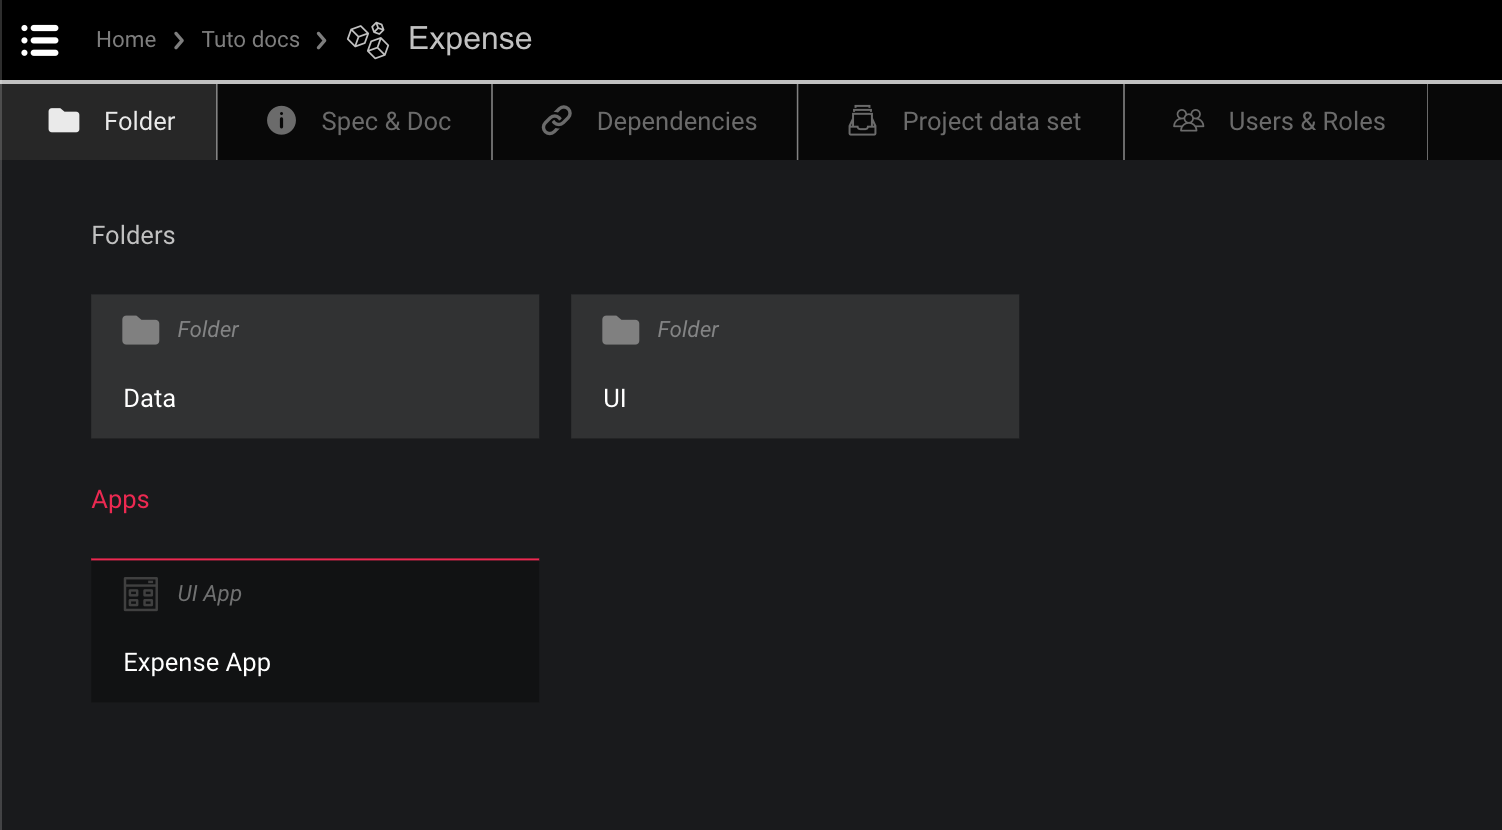This screenshot has height=830, width=1502.
Task: Click the people icon on Users & Roles tab
Action: (x=1188, y=120)
